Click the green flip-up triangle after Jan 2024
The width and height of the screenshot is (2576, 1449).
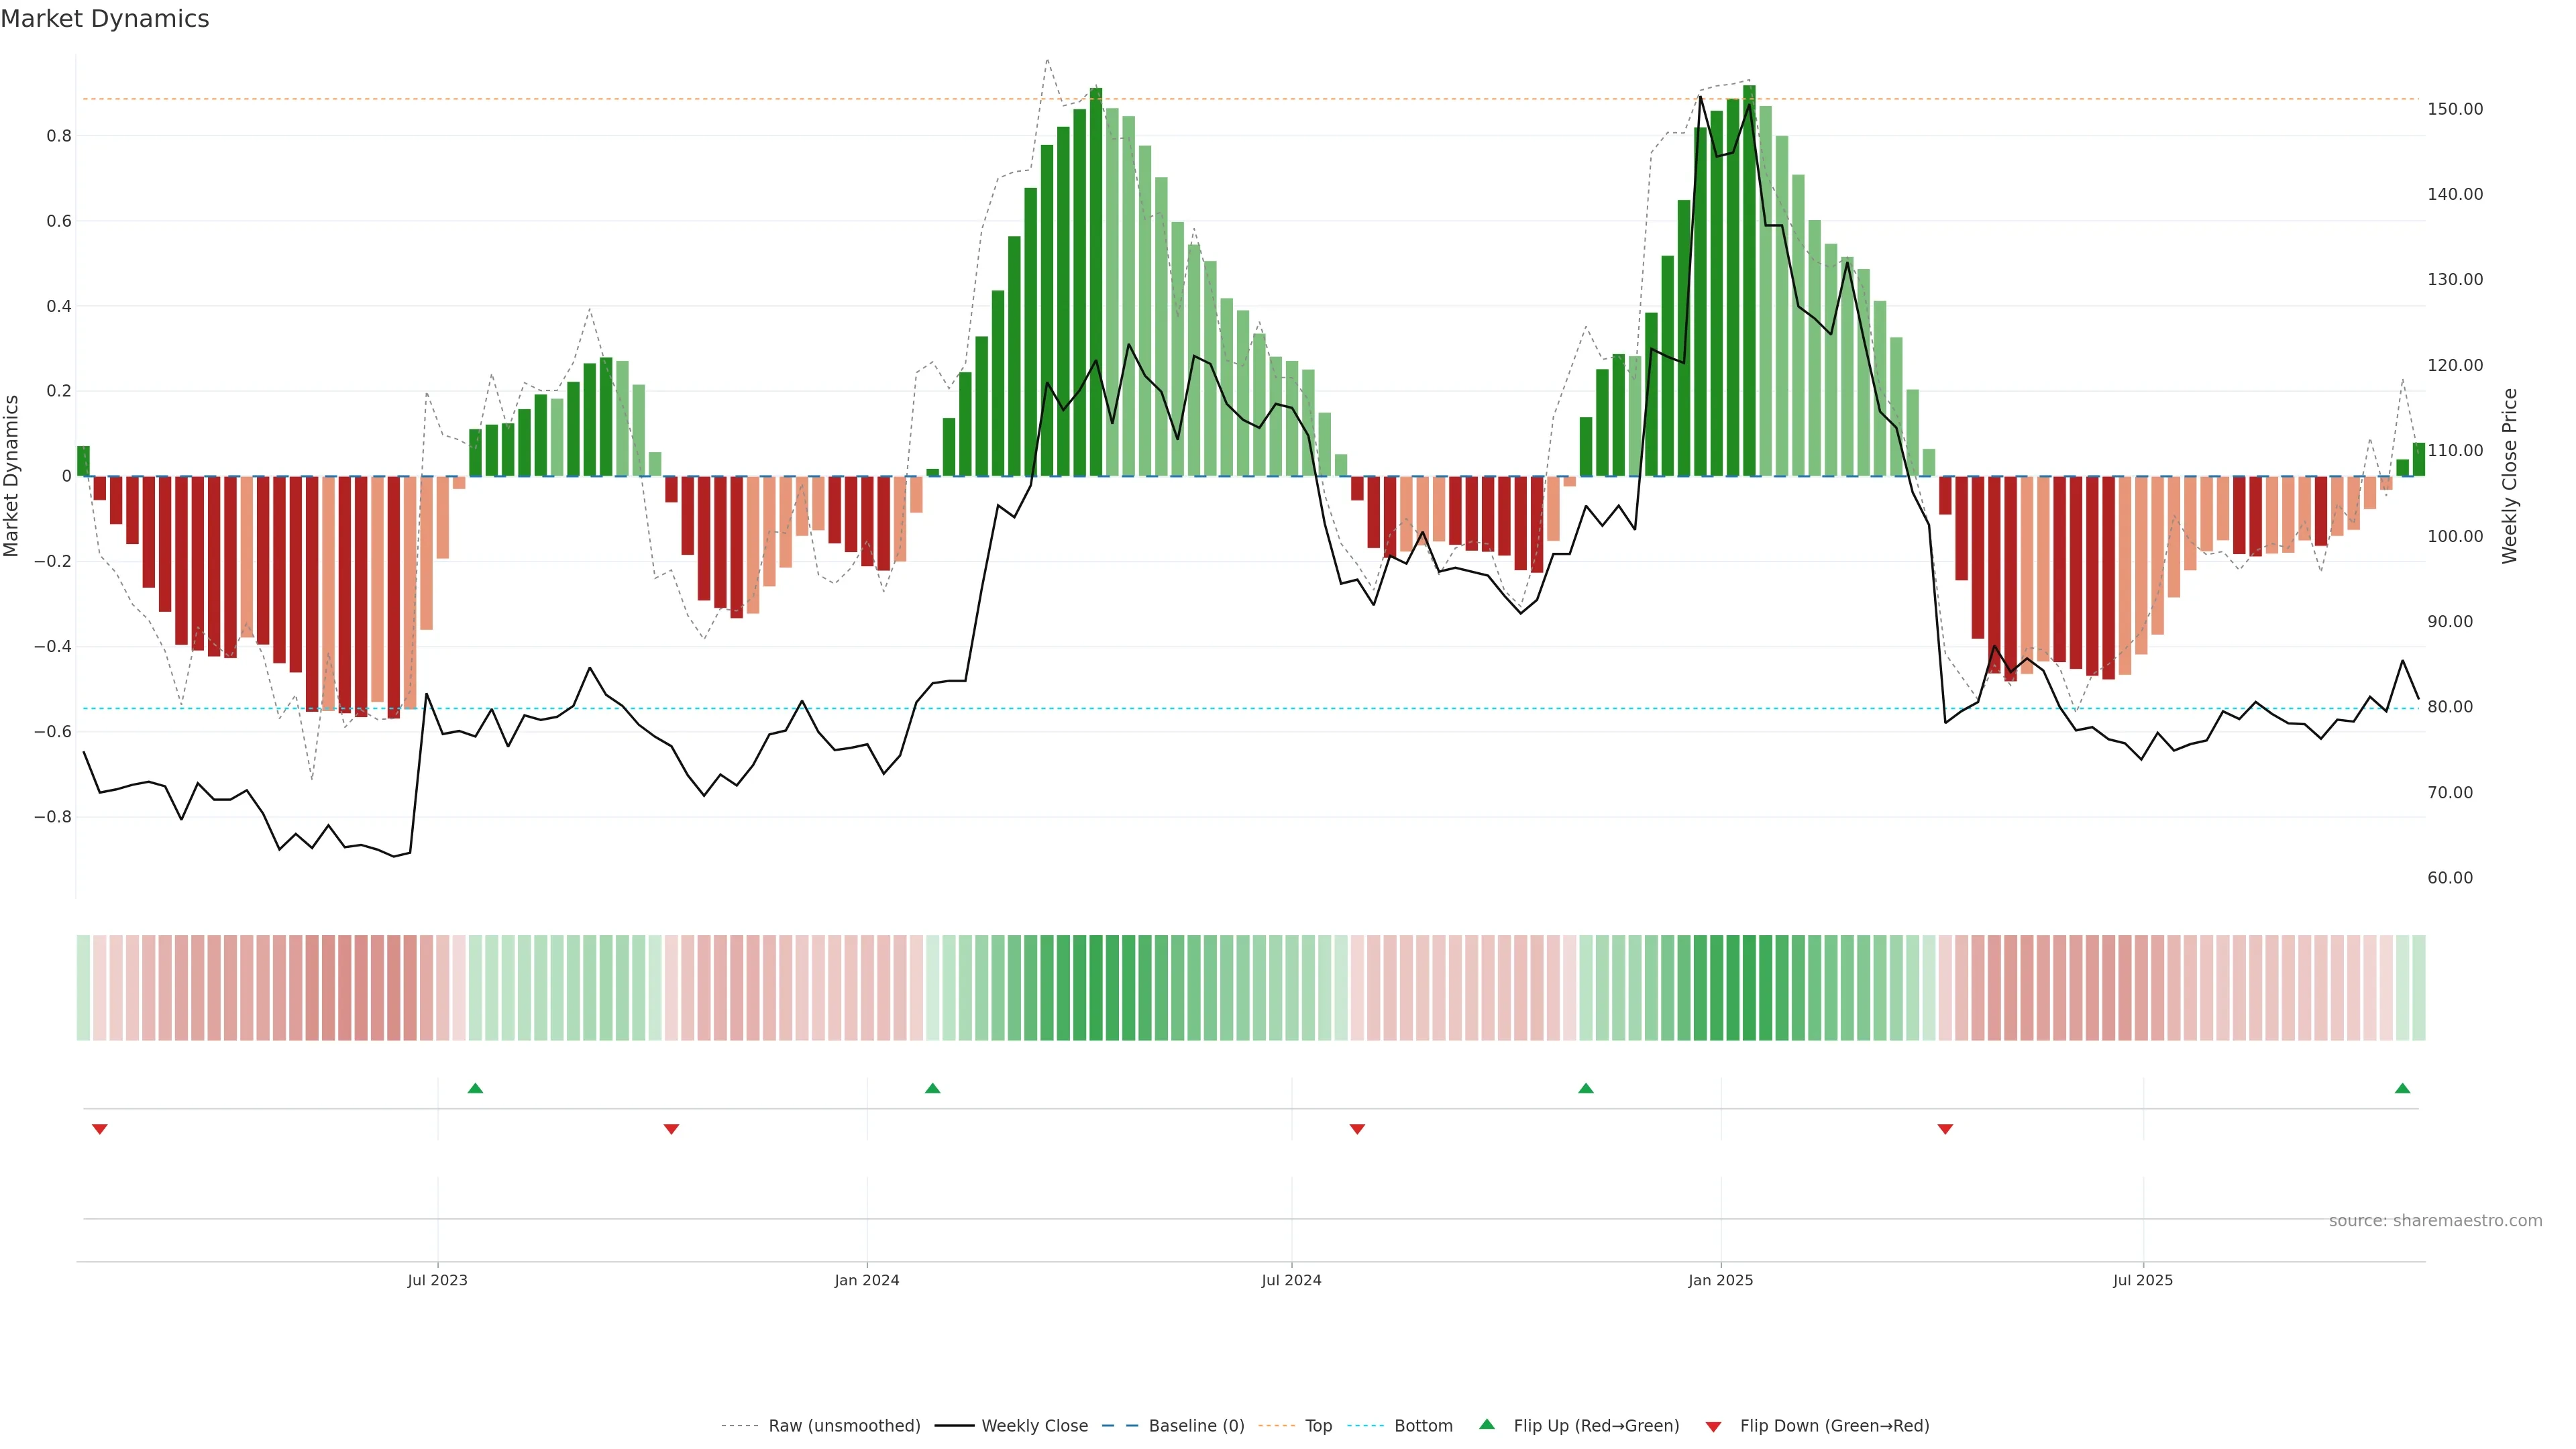point(932,1088)
